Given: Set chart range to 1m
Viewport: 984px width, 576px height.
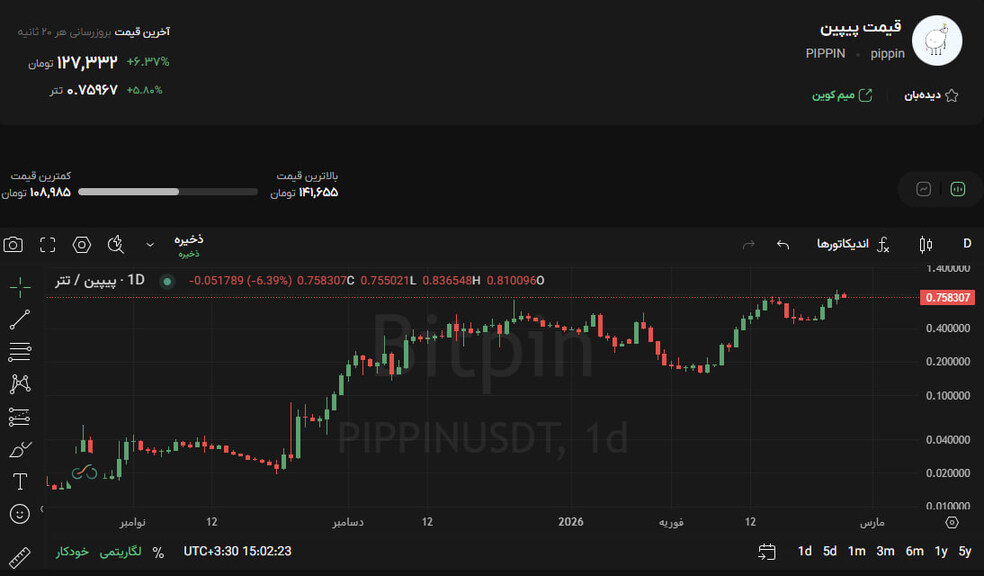Looking at the screenshot, I should click(x=857, y=551).
